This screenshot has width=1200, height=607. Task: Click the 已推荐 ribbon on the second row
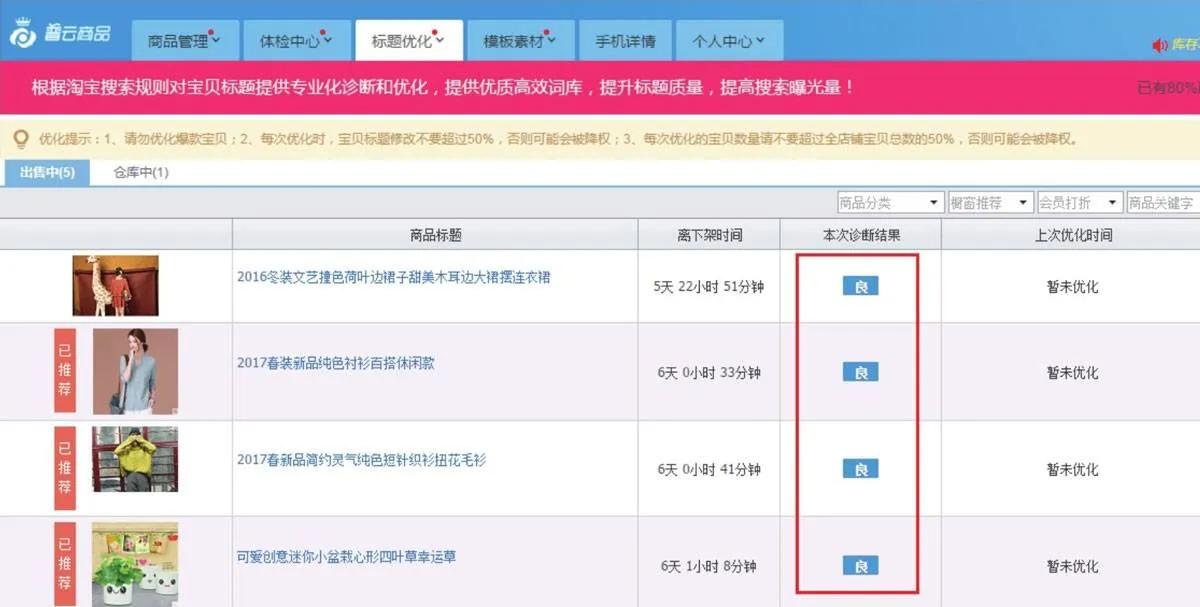click(x=64, y=371)
